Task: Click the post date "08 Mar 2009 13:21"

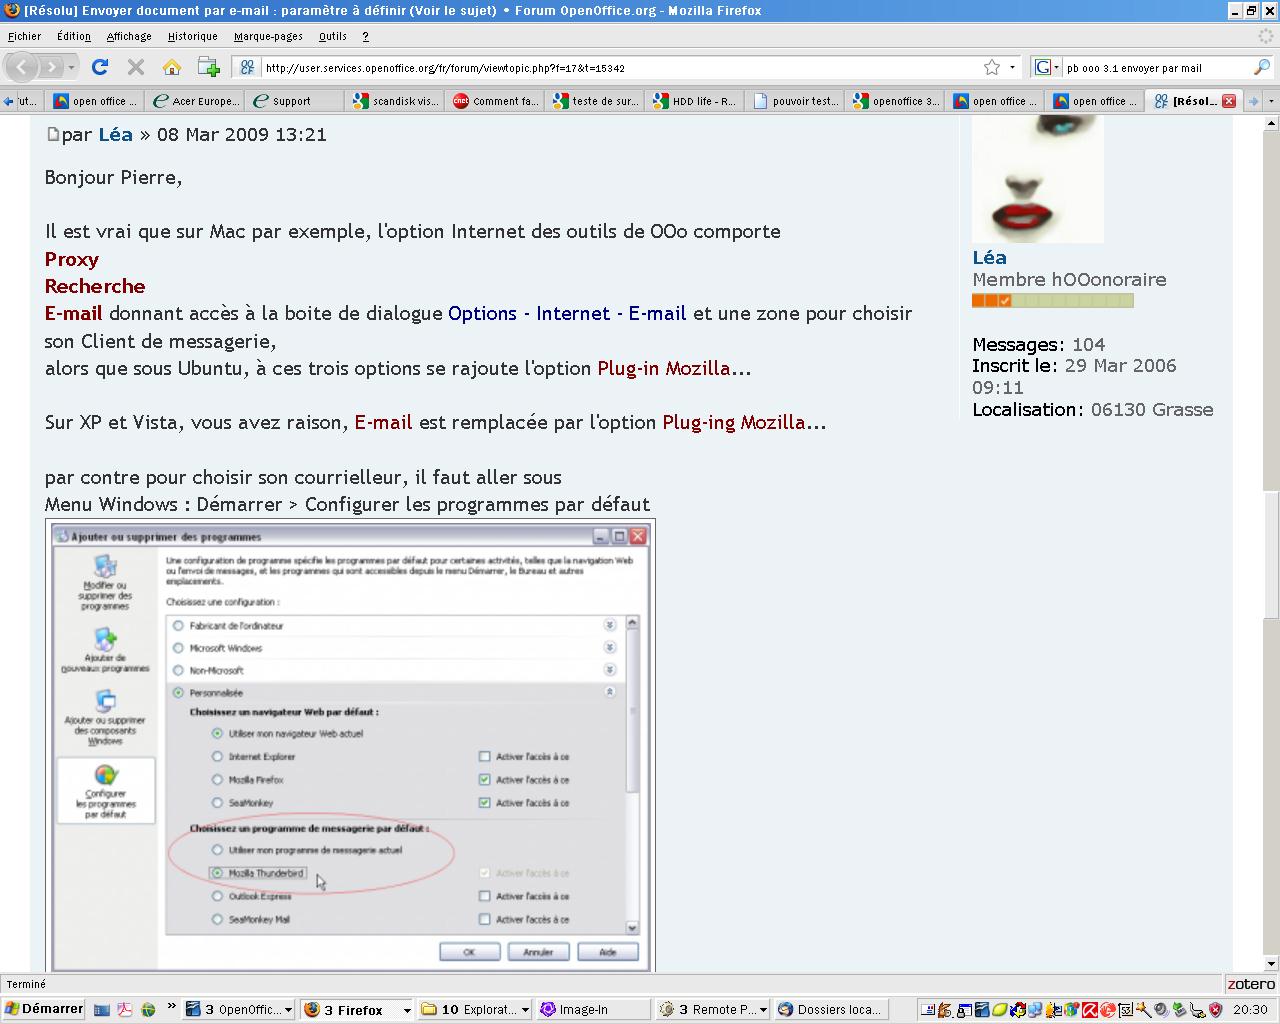Action: [x=242, y=135]
